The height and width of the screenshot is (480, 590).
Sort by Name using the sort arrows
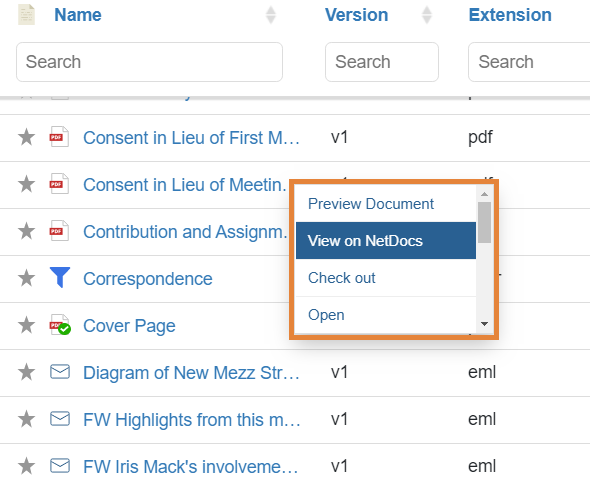click(271, 15)
